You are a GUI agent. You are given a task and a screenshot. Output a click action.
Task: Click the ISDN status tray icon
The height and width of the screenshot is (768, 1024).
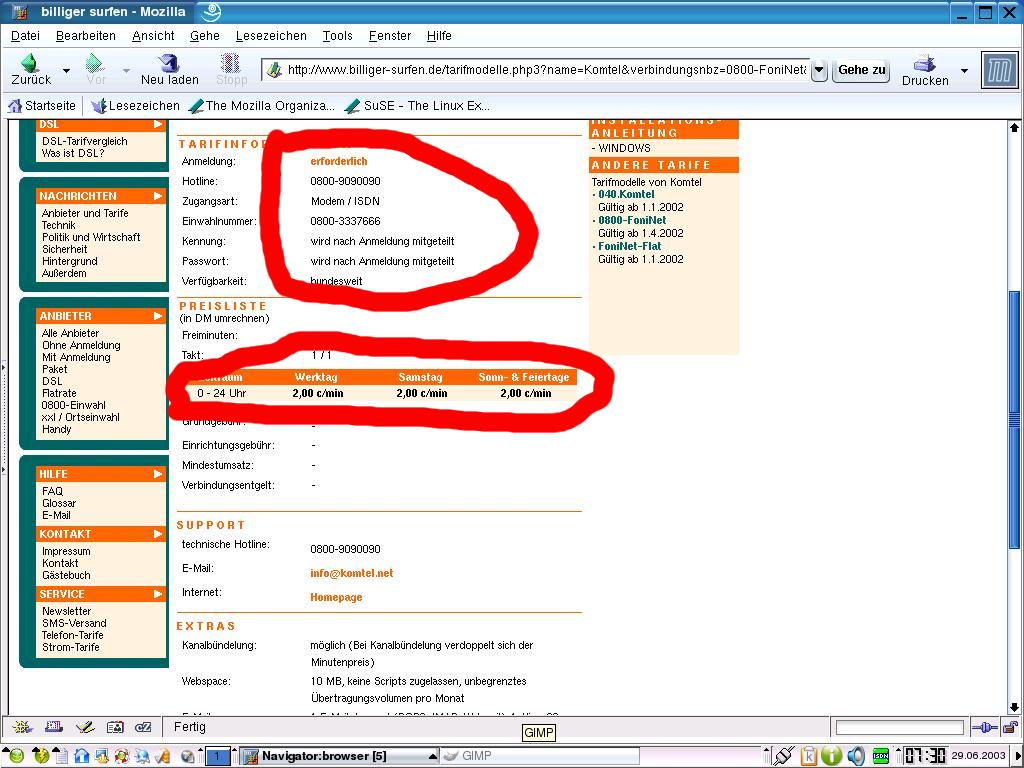(x=880, y=756)
